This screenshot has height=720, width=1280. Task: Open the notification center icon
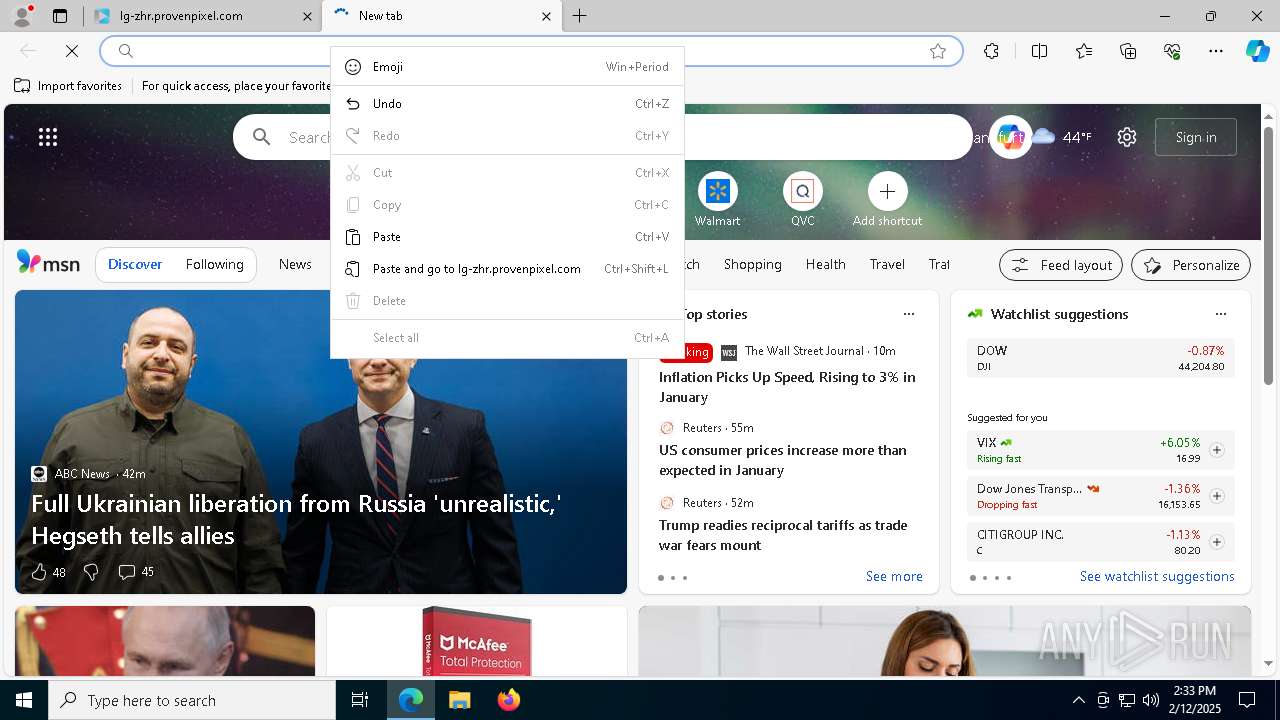(x=1247, y=700)
